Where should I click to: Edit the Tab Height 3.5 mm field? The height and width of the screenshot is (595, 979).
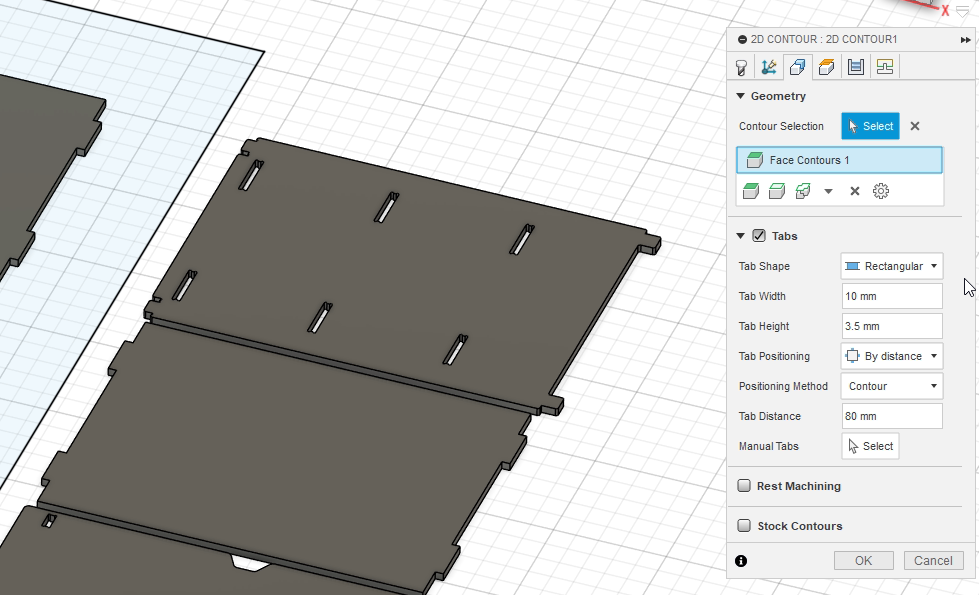click(892, 326)
